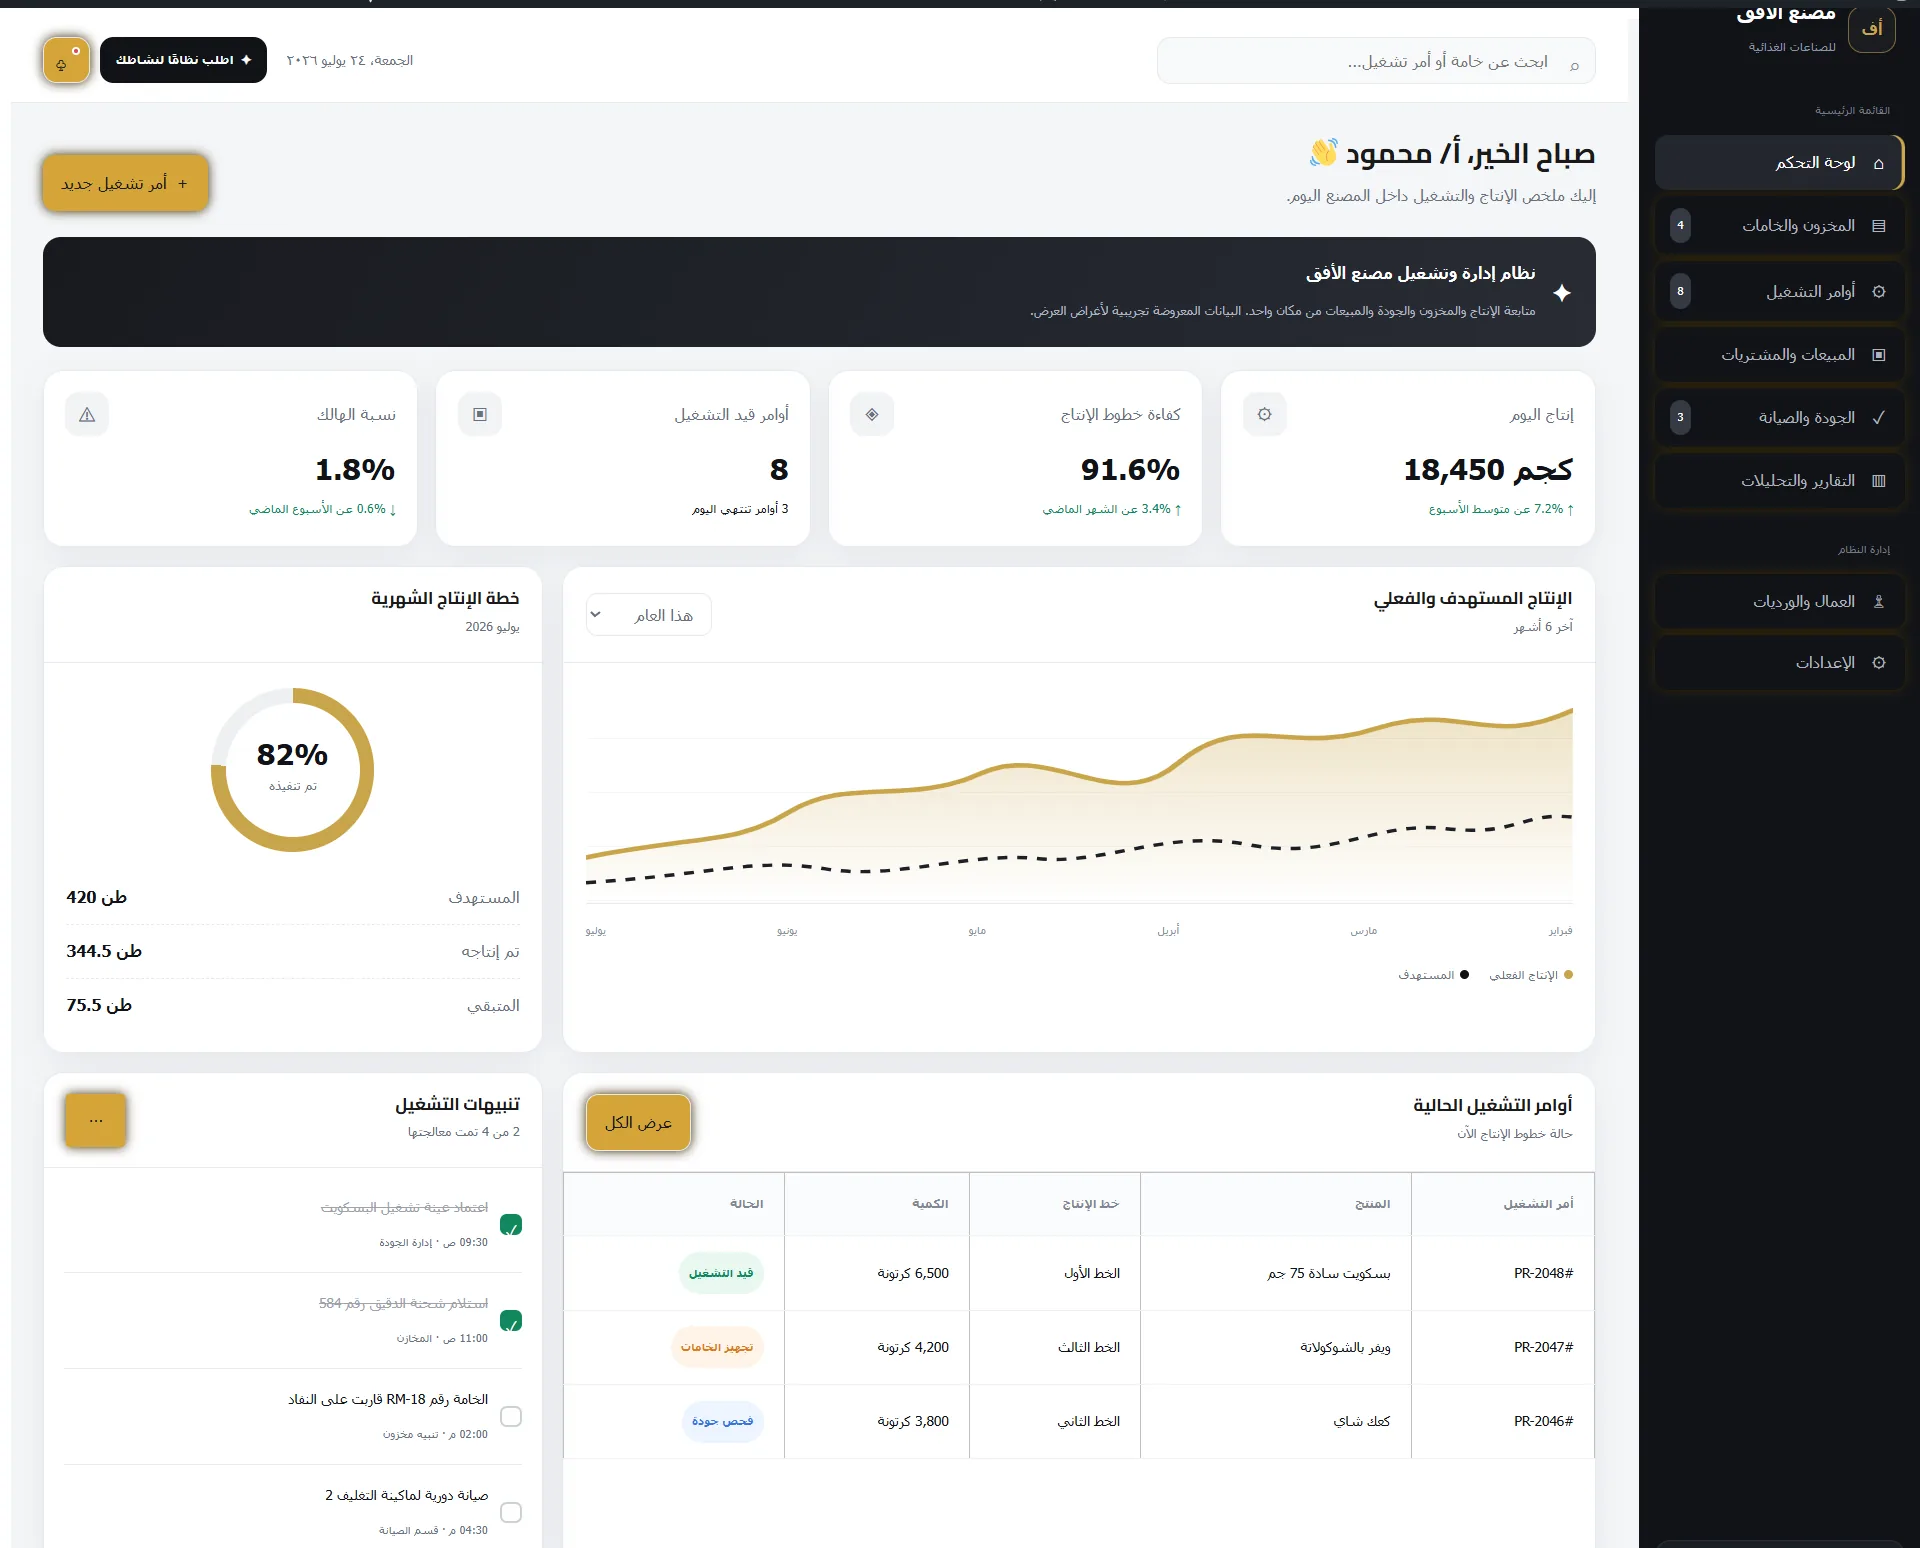Click the أف factory logo in sidebar
This screenshot has height=1548, width=1920.
(x=1872, y=29)
